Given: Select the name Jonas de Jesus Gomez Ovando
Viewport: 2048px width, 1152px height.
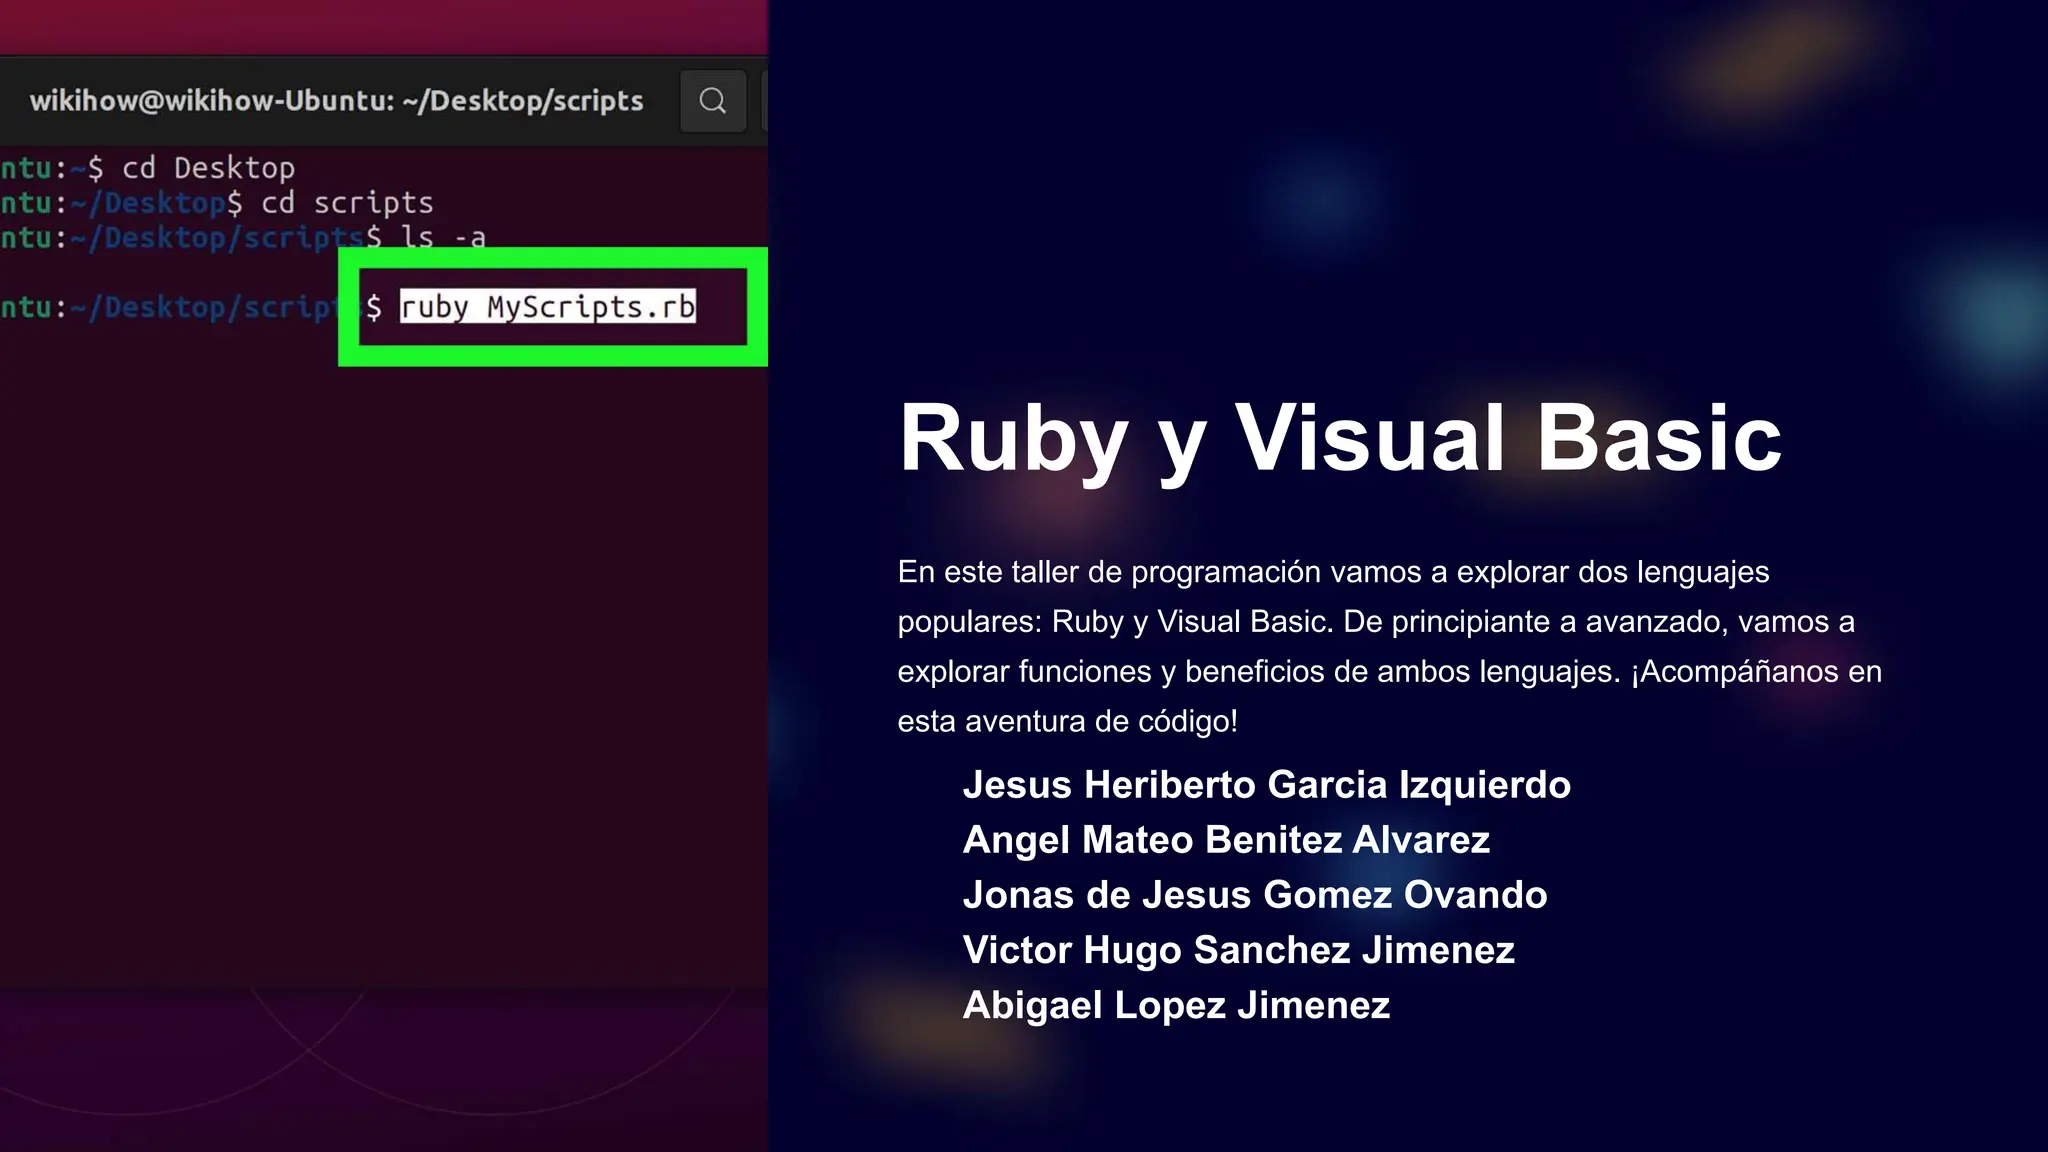Looking at the screenshot, I should (1254, 895).
